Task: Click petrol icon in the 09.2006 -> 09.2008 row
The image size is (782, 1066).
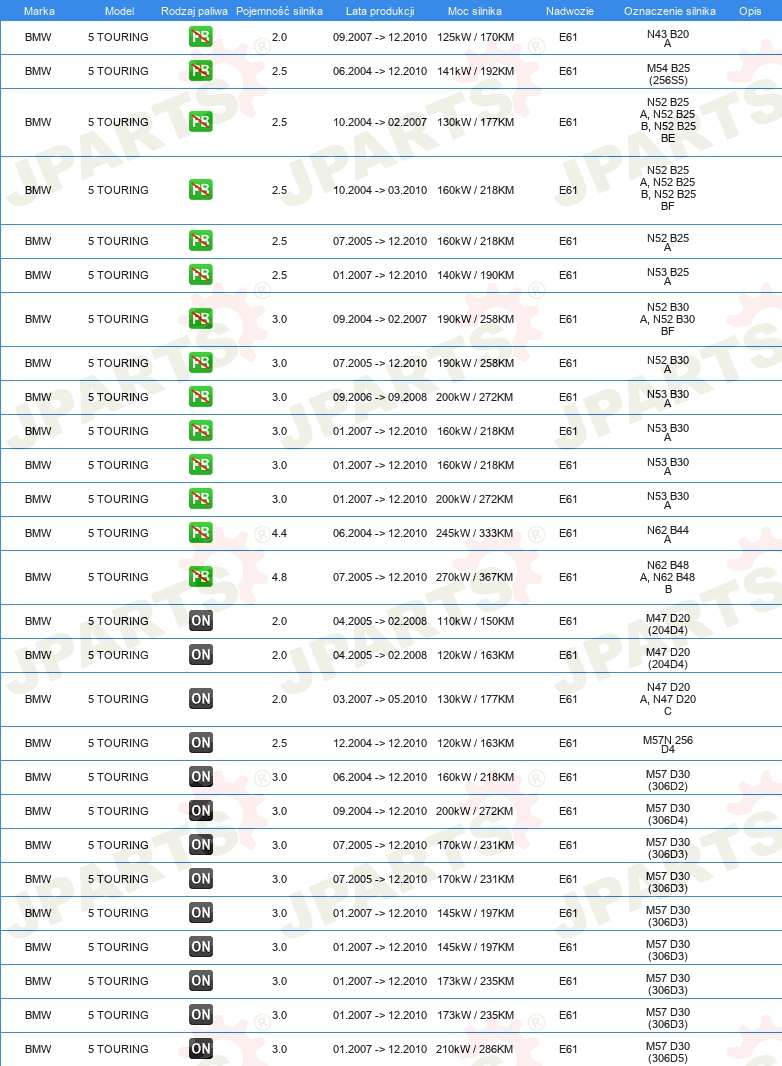Action: point(201,397)
